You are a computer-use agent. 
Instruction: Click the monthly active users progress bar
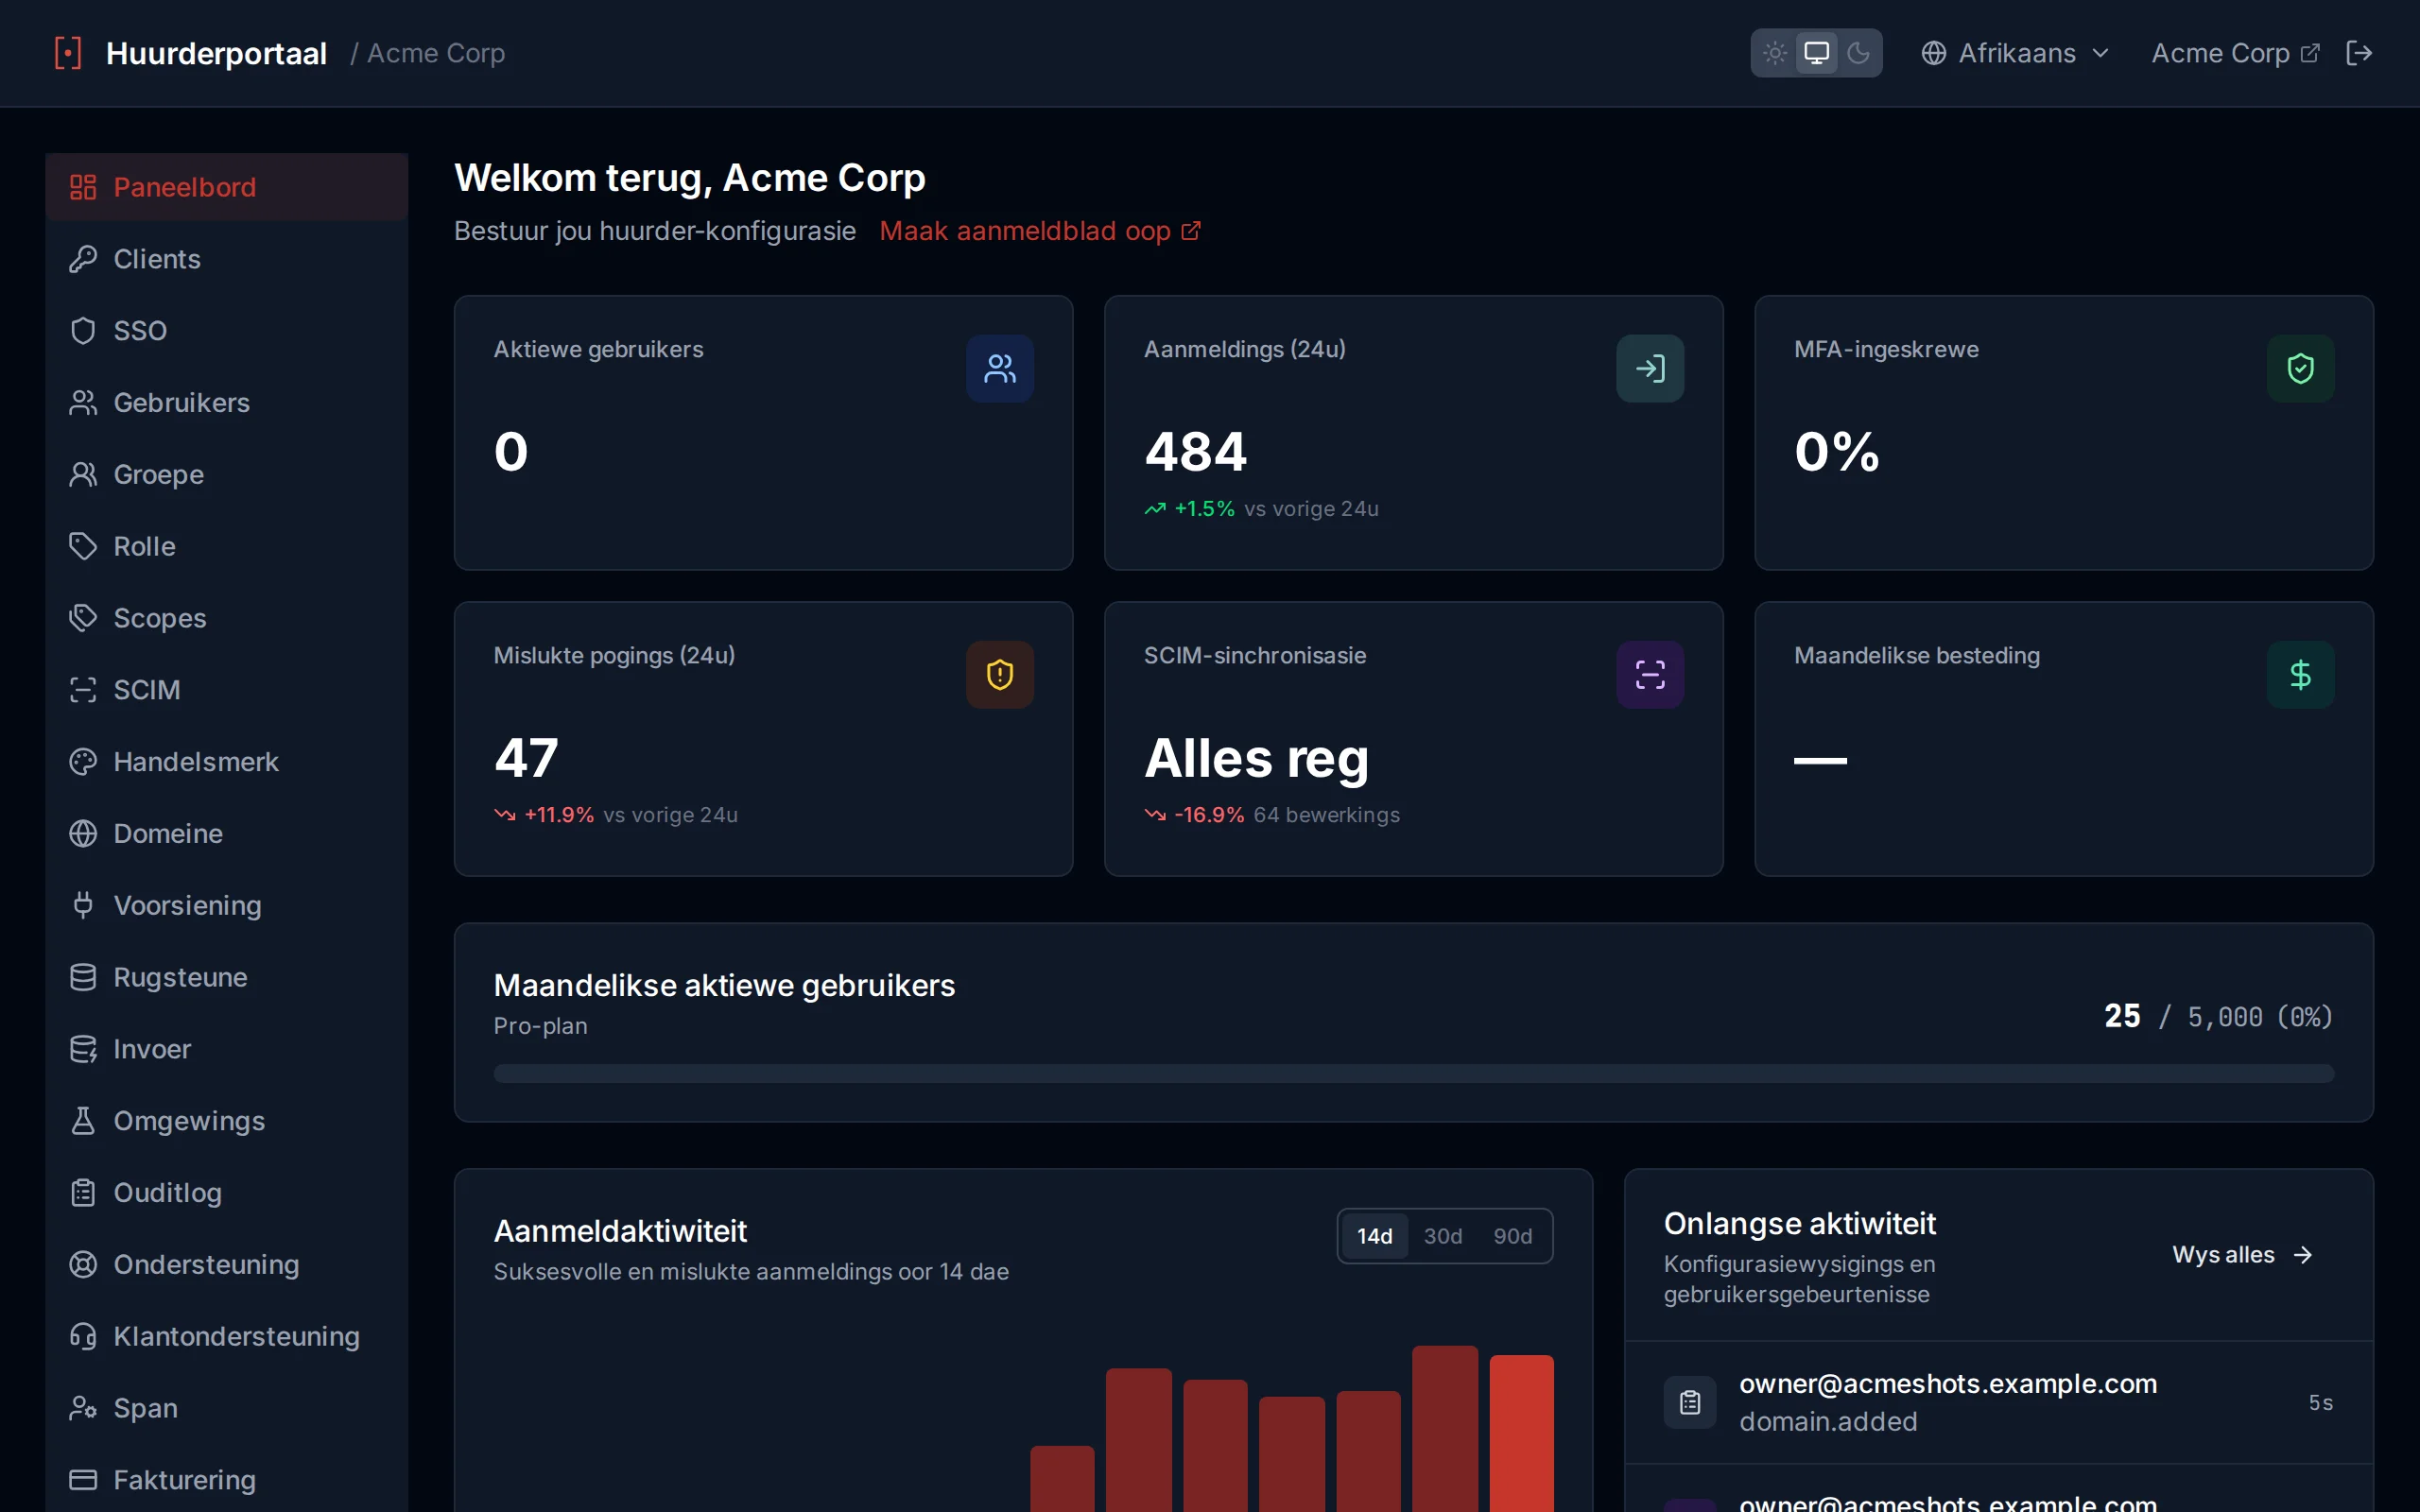(x=1413, y=1073)
